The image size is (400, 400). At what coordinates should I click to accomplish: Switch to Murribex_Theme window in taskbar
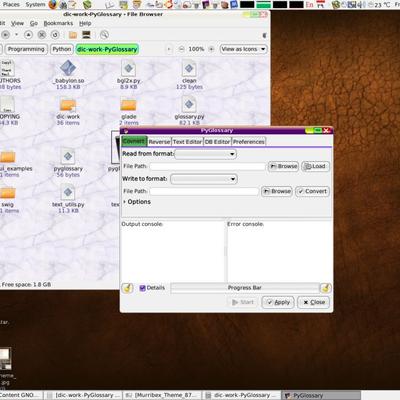tap(163, 395)
